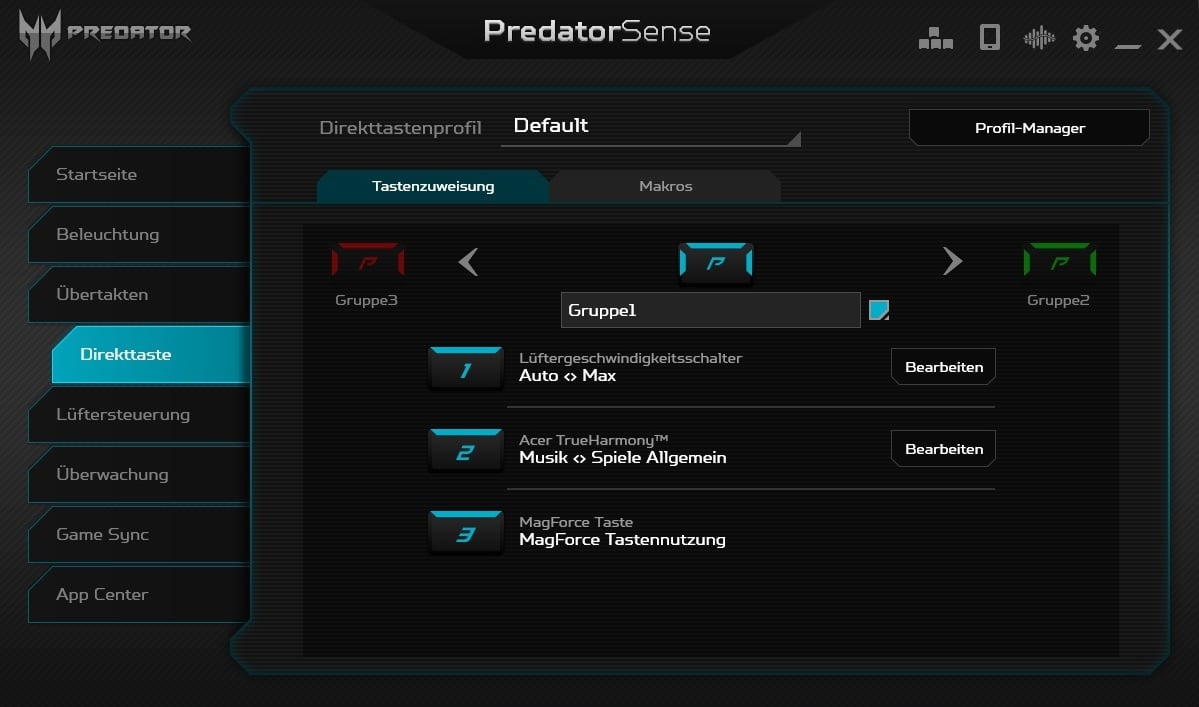Click Bearbeiten for Acer TrueHarmony

tap(944, 449)
